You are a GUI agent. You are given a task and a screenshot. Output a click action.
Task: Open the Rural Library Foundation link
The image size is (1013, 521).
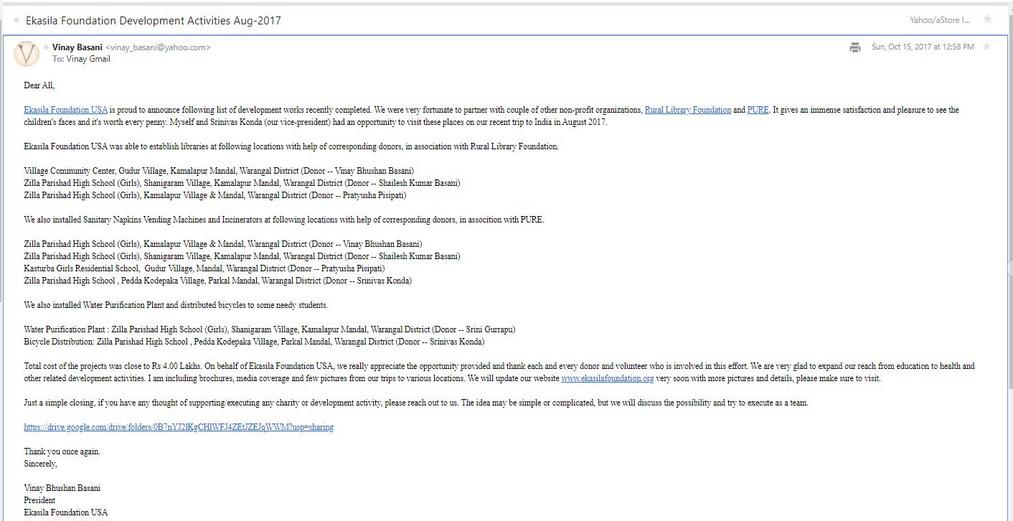tap(687, 110)
